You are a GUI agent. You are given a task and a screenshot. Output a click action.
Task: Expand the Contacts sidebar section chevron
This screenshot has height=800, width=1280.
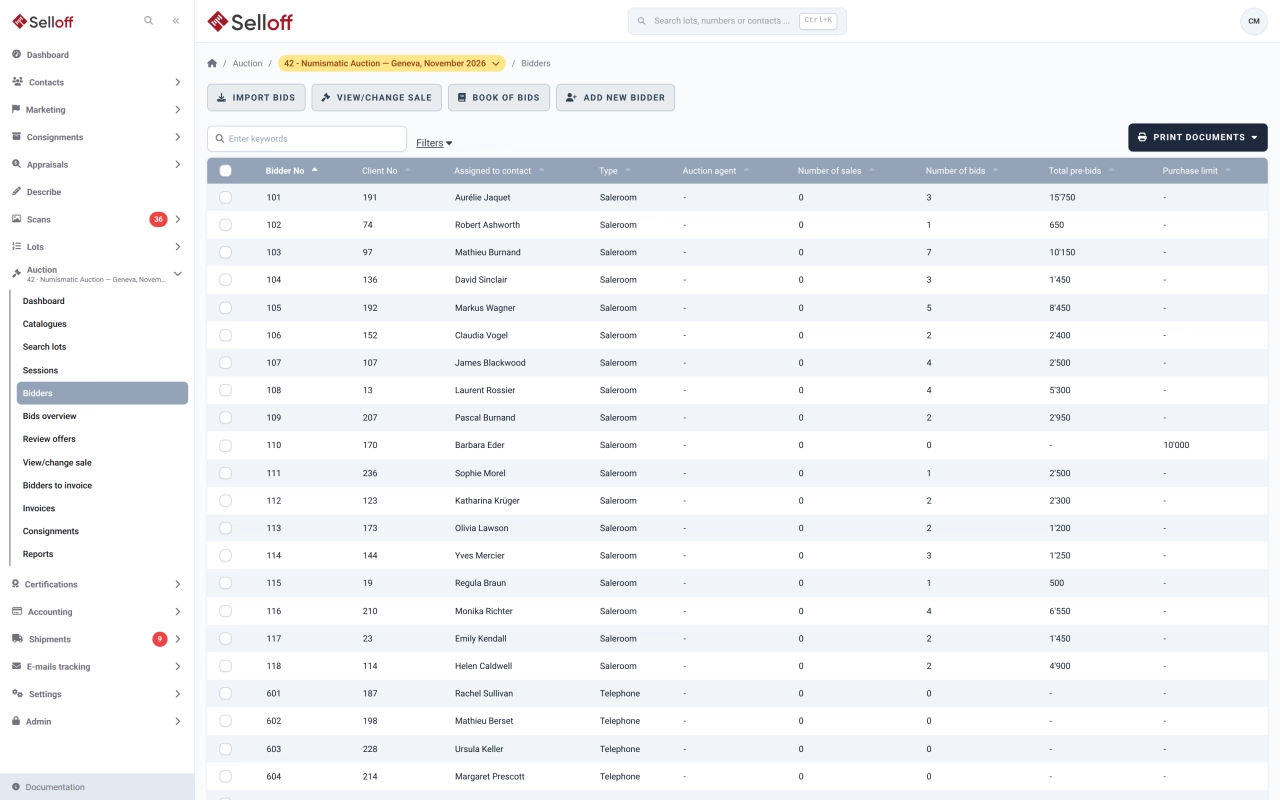(178, 82)
